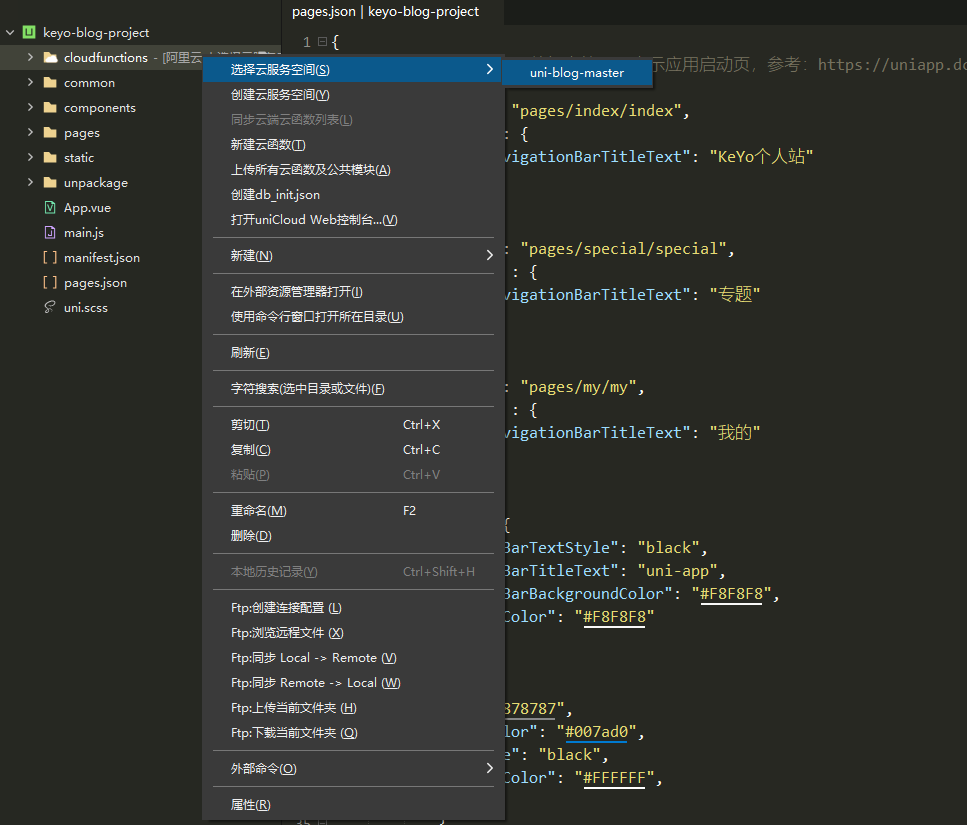Screen dimensions: 967x825
Task: Expand the common folder chevron
Action: point(30,83)
